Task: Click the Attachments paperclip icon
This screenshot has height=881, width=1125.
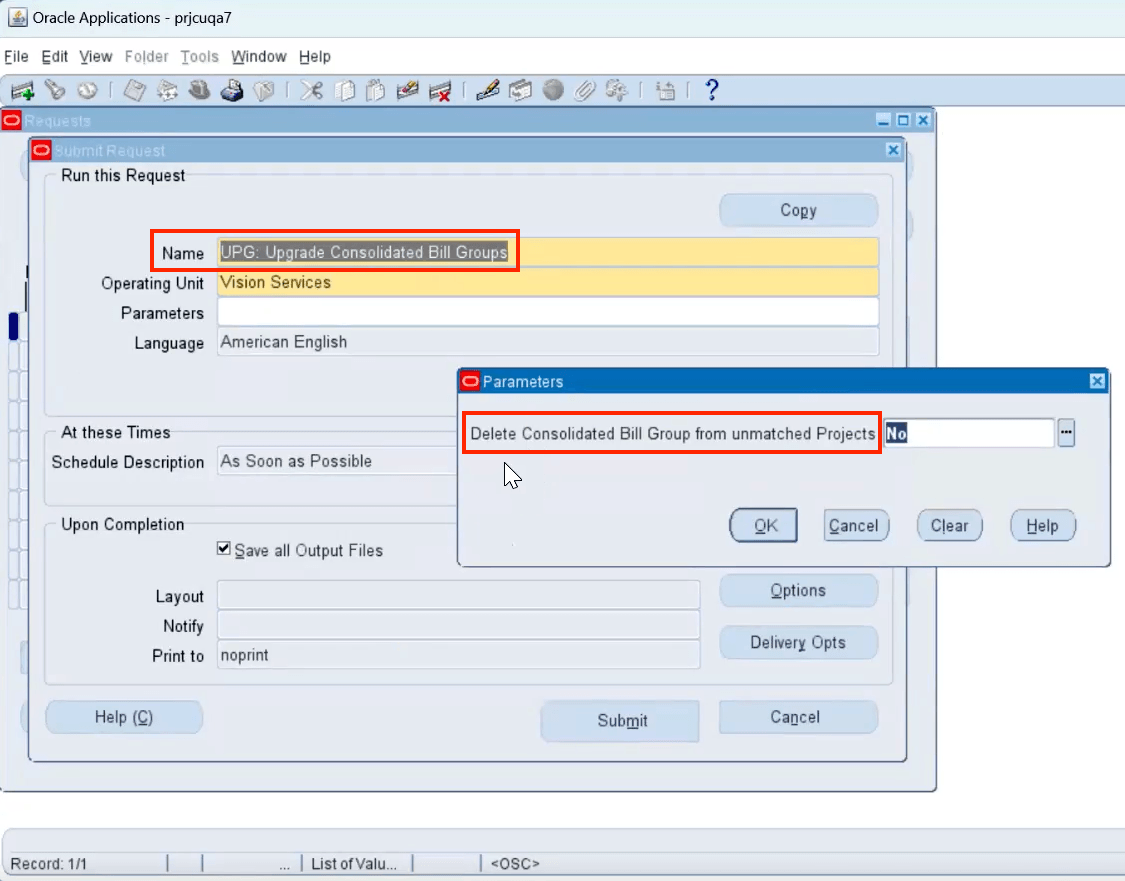Action: (x=585, y=90)
